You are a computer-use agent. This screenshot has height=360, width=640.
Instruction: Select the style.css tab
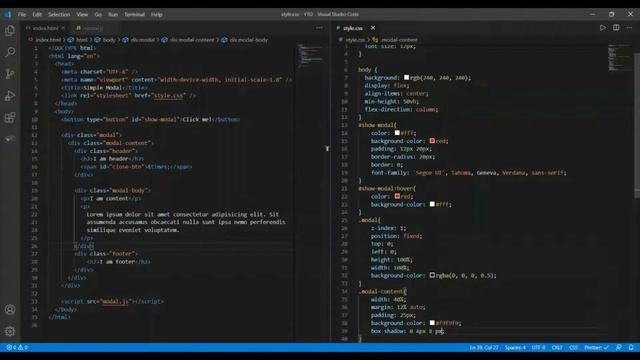[353, 28]
